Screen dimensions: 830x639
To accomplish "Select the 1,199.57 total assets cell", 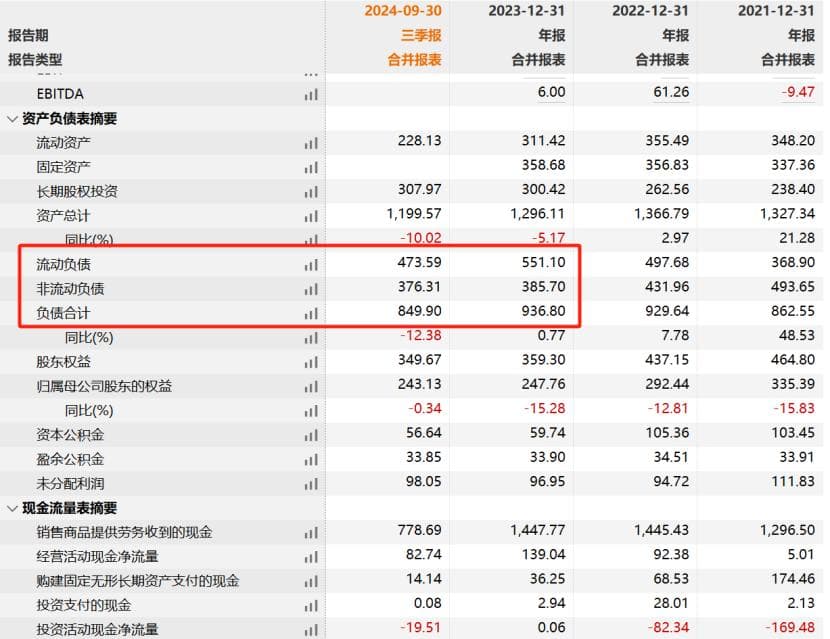I will click(413, 214).
